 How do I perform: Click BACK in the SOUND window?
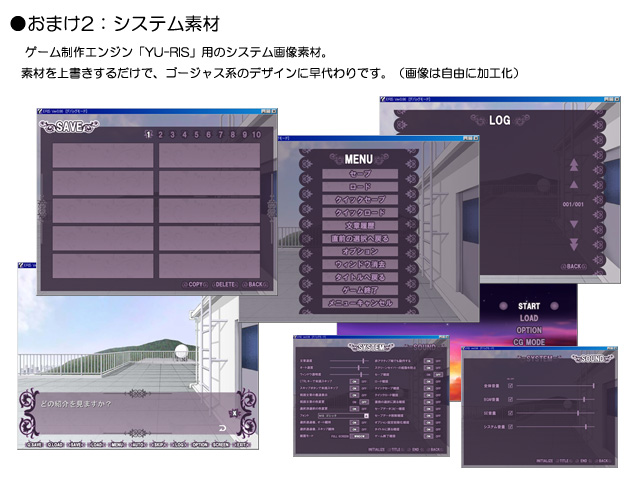click(603, 461)
